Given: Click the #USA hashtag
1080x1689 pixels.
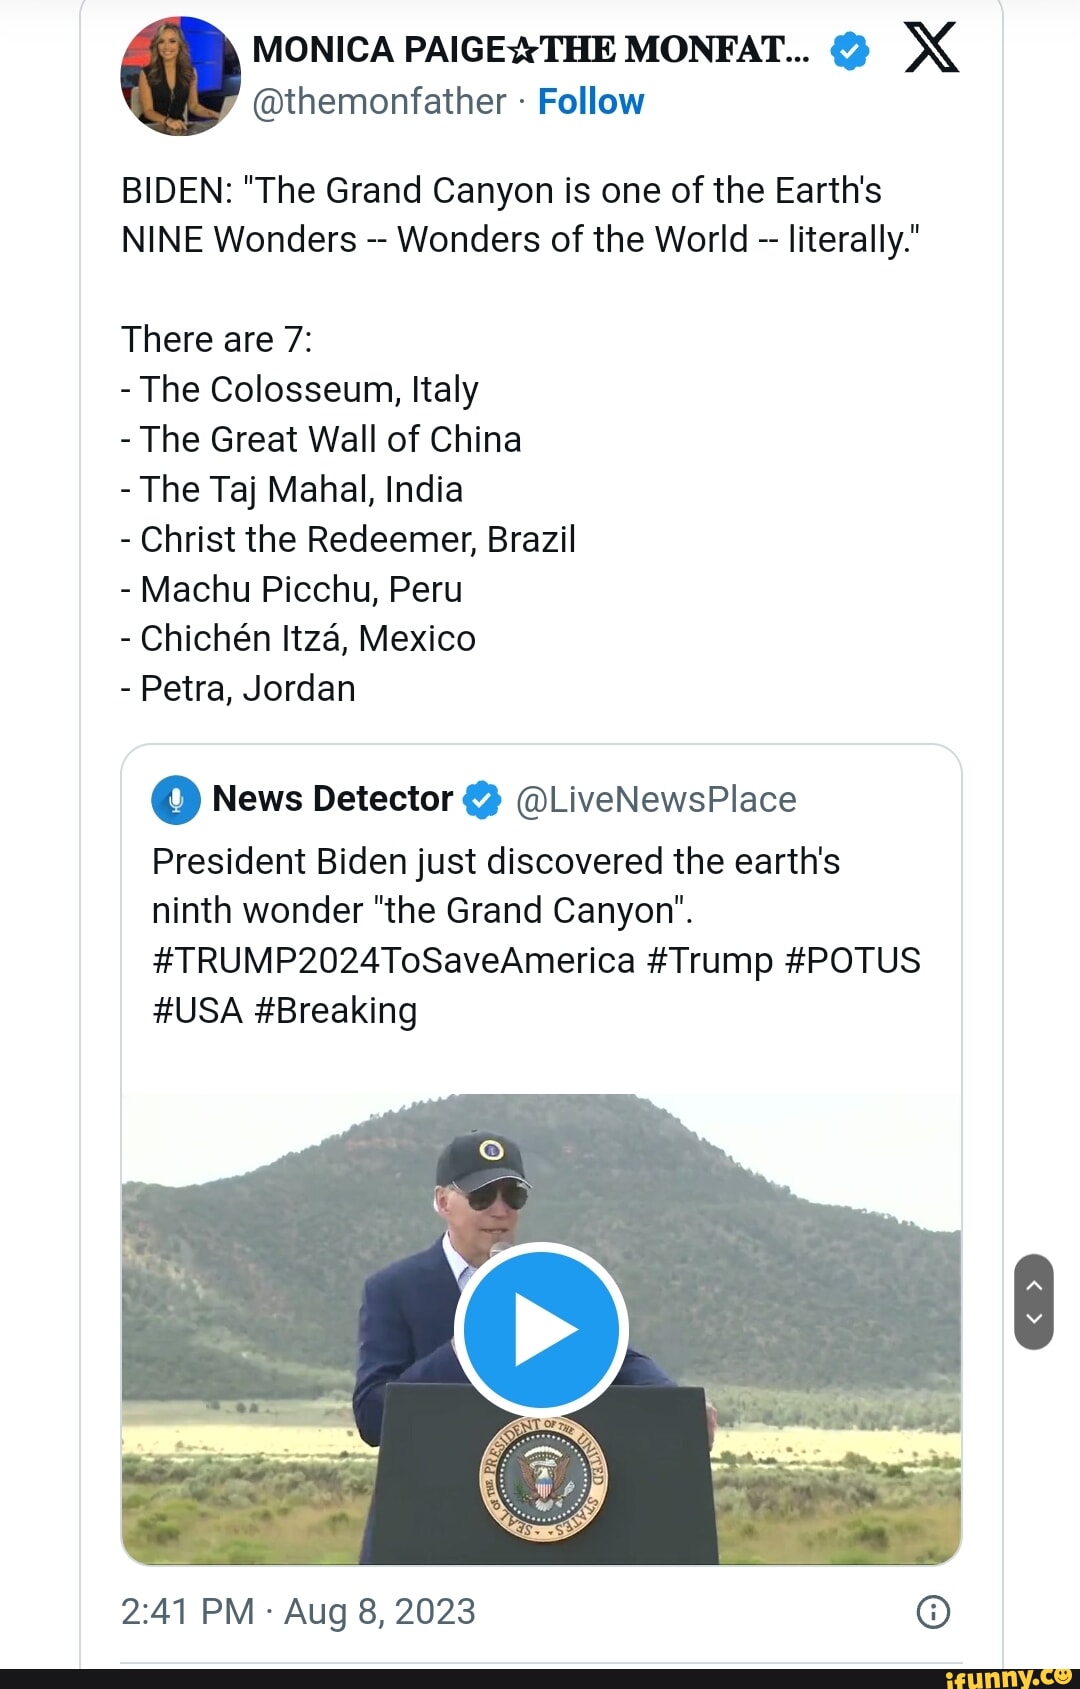Looking at the screenshot, I should (197, 1011).
